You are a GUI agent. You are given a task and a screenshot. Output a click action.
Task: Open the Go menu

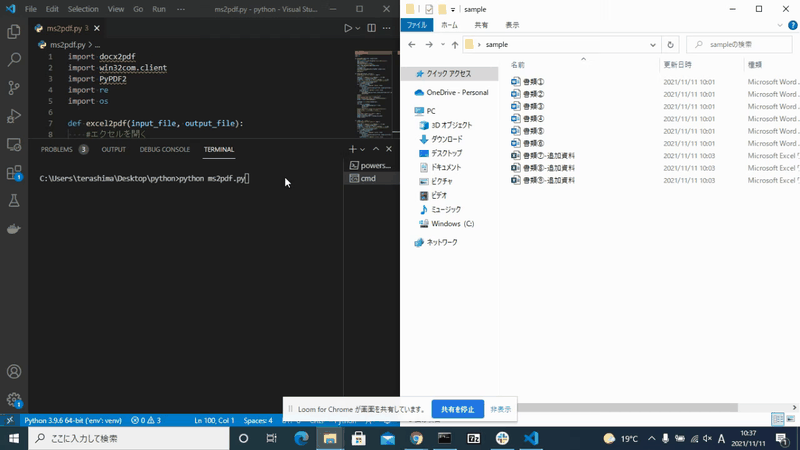point(138,9)
